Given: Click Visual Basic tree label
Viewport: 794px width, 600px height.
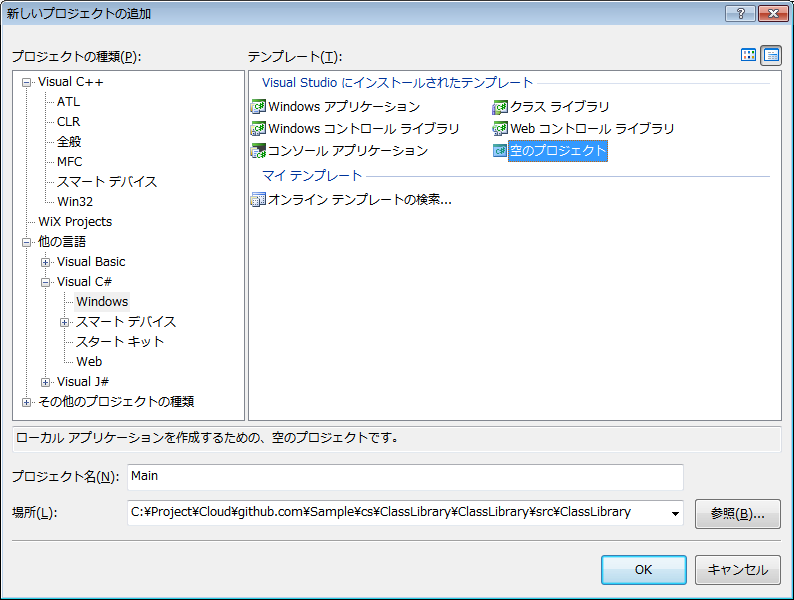Looking at the screenshot, I should [91, 262].
